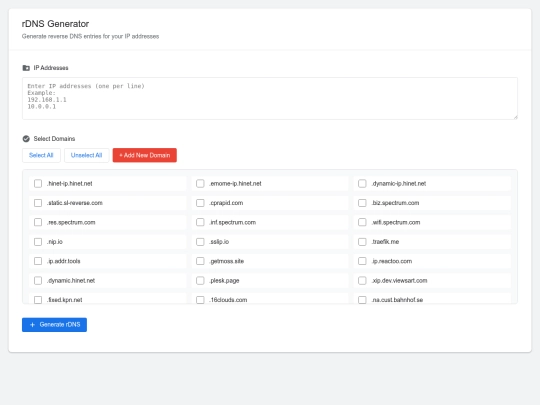Click the .traefik.me domain label
The height and width of the screenshot is (405, 540).
point(385,242)
